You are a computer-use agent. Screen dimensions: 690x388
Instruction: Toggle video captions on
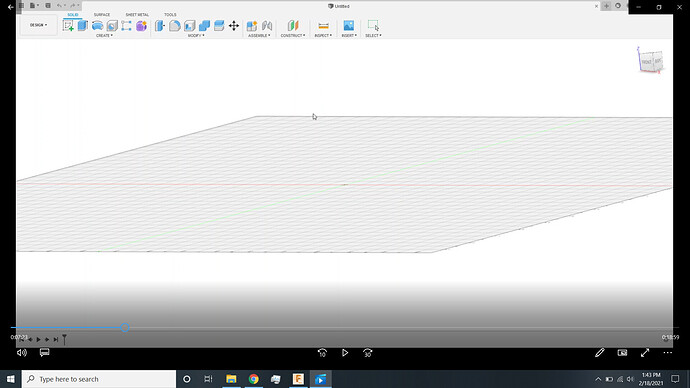click(x=44, y=352)
